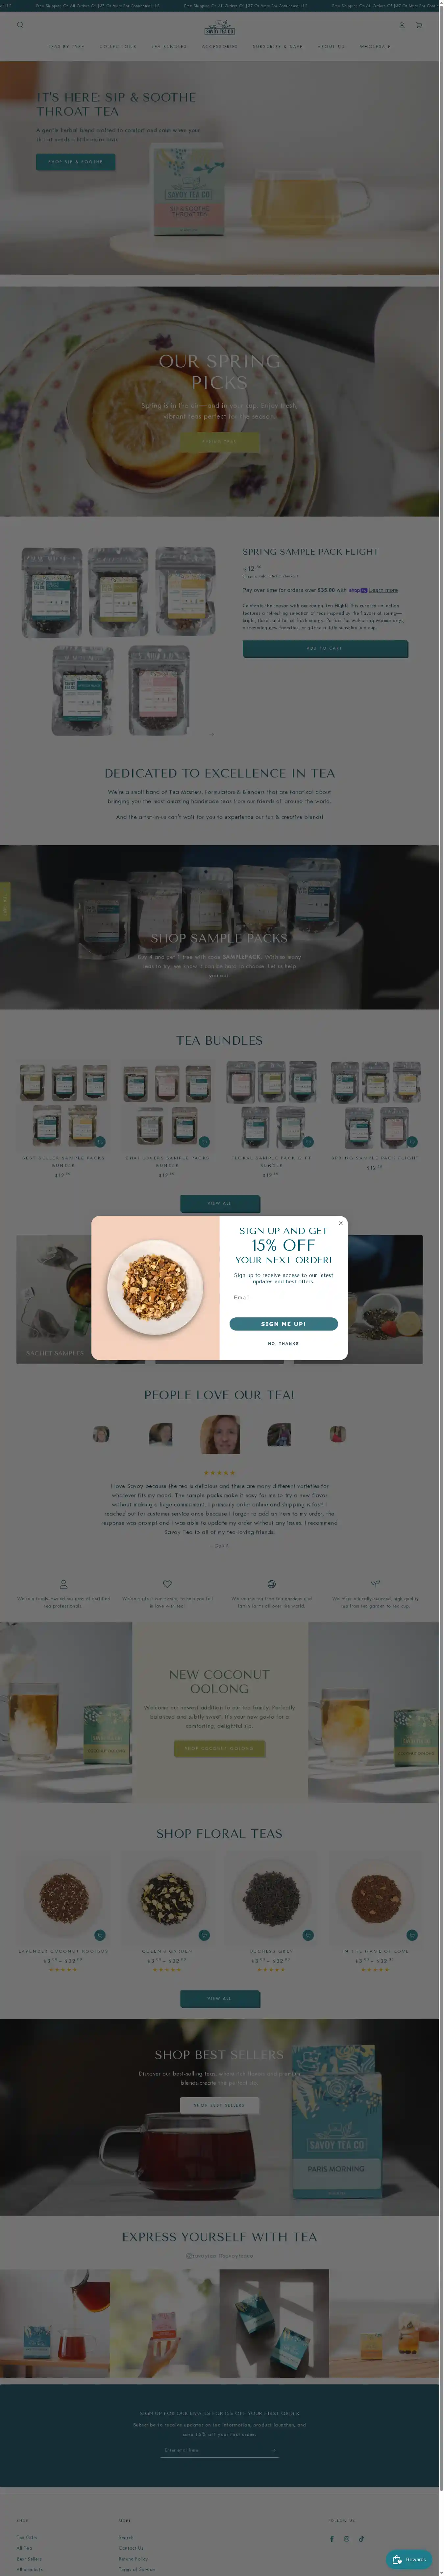Open the Wholesale menu item
This screenshot has height=2576, width=444.
tap(375, 46)
